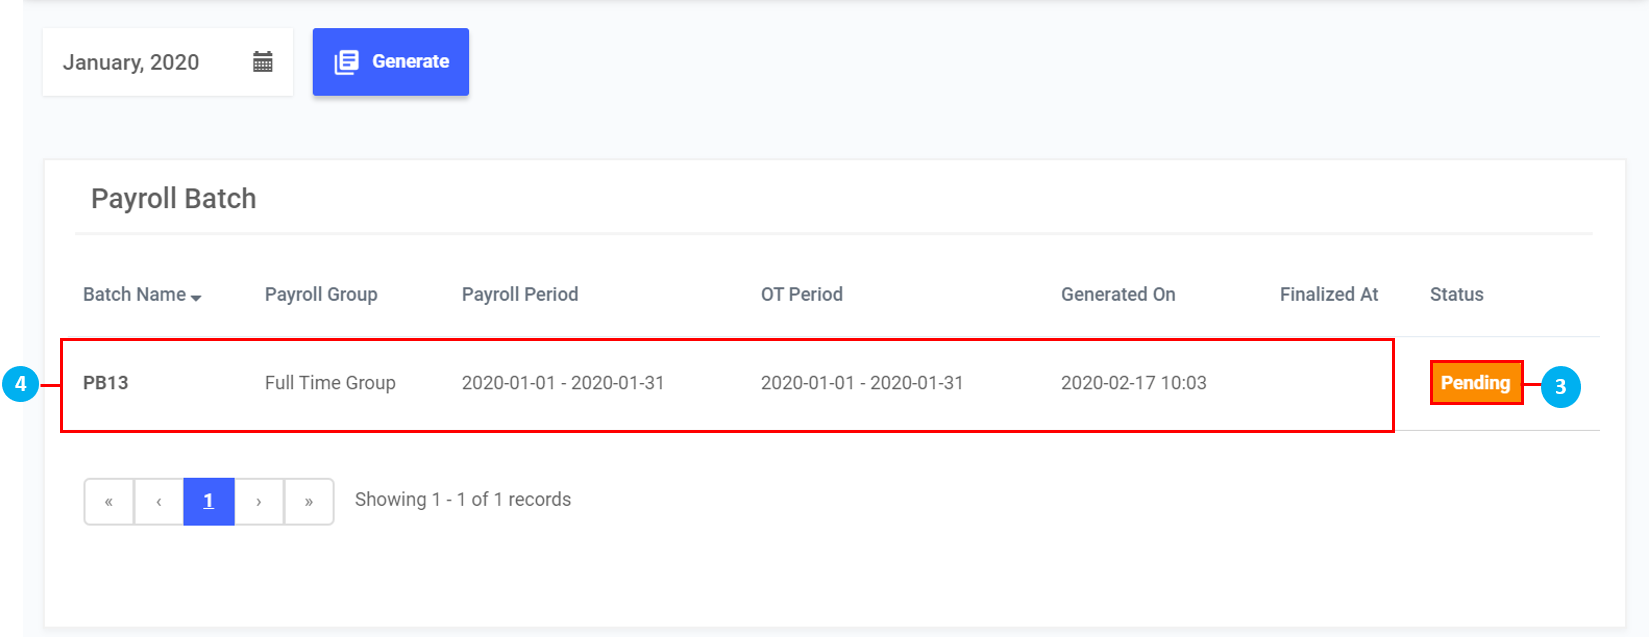The image size is (1649, 637).
Task: Jump to last page of records
Action: coord(309,501)
